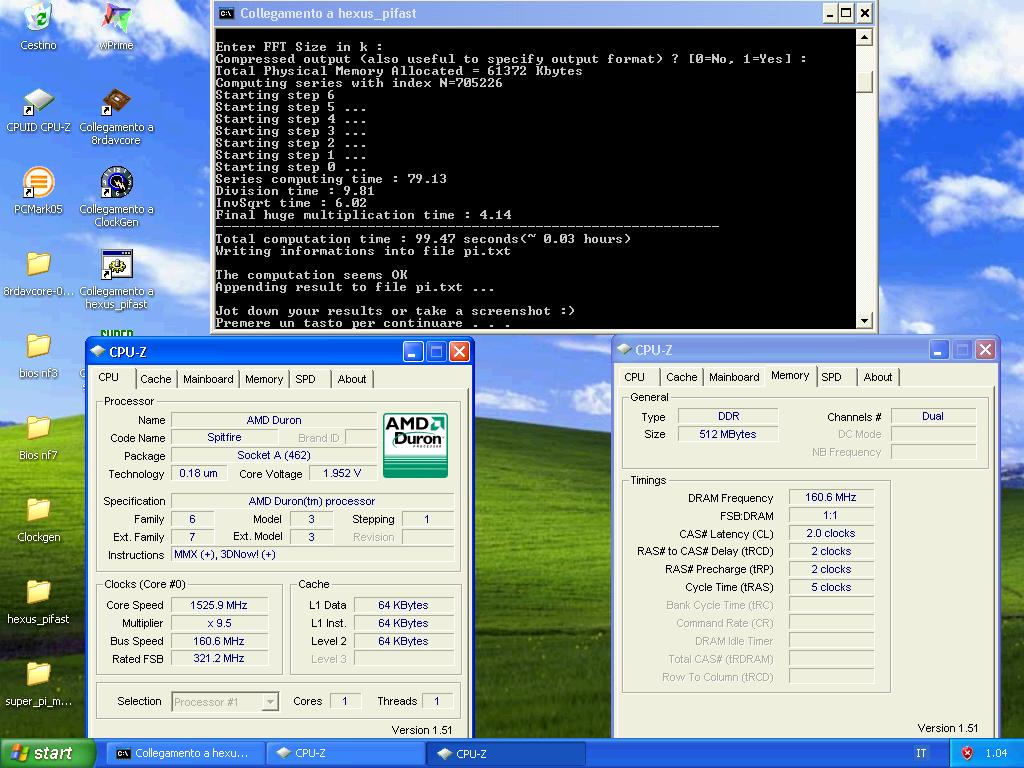Activate the second CPU-Z taskbar button
1024x768 pixels.
[506, 753]
